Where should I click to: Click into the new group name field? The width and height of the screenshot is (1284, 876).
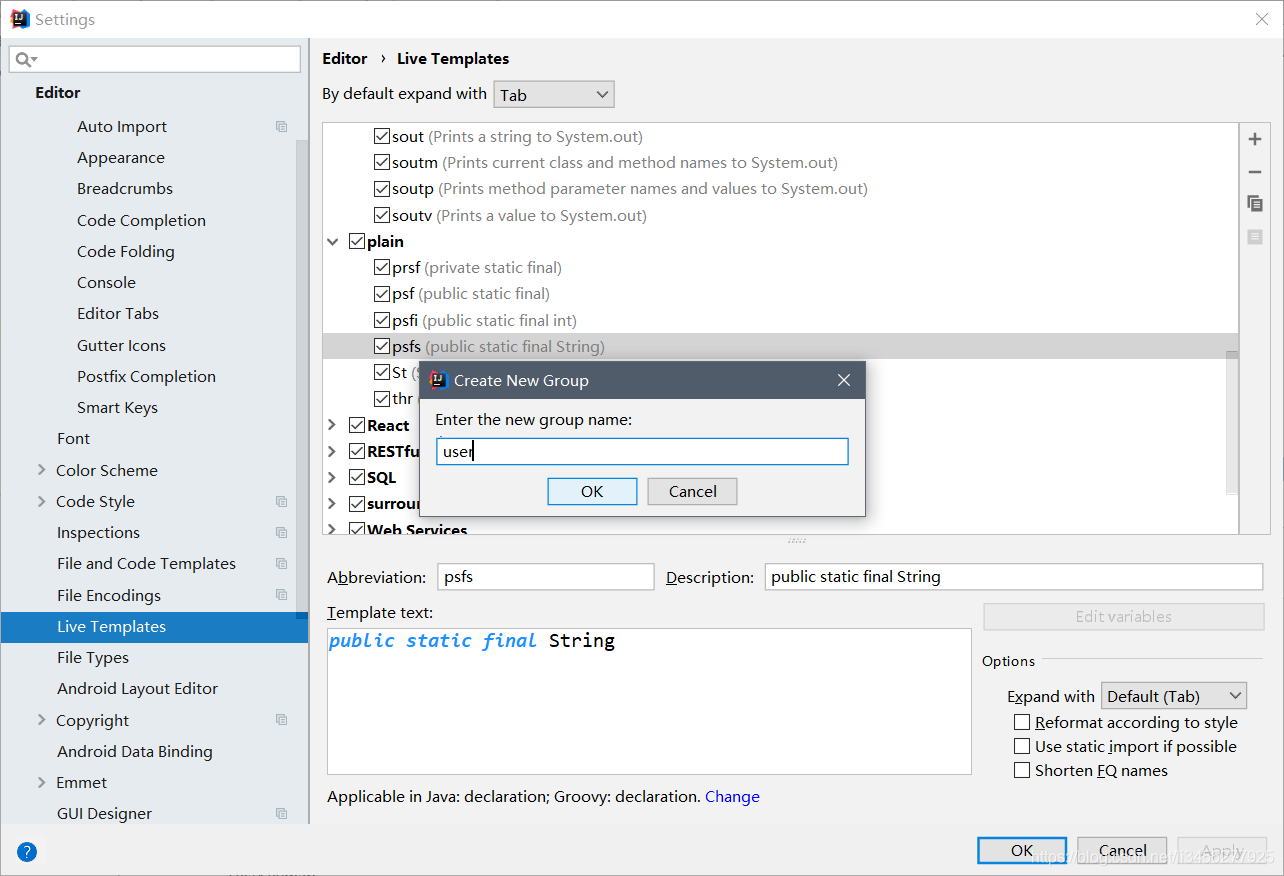[643, 451]
